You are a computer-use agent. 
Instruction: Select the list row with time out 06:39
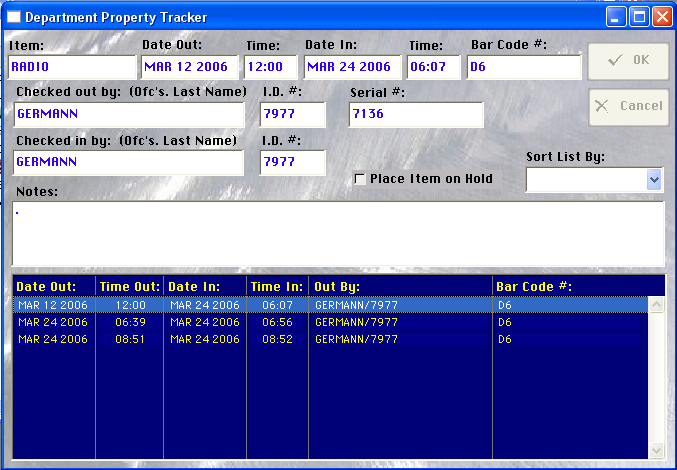point(330,322)
